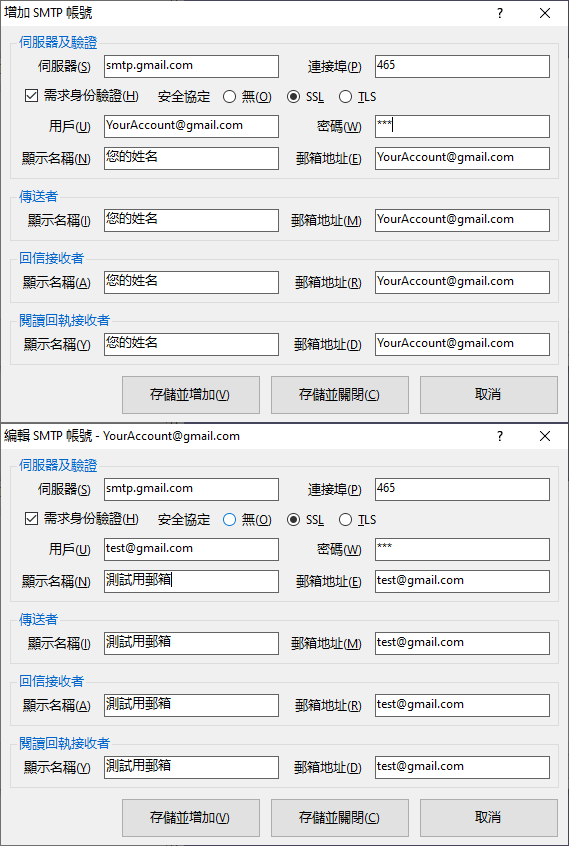Select TLS radio in Add SMTP dialog

coord(345,97)
